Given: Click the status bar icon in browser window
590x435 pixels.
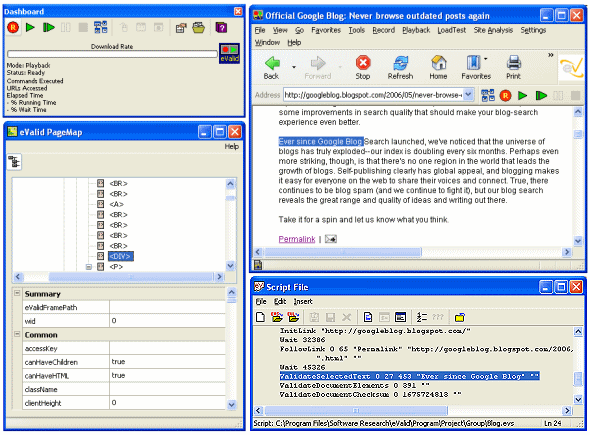Looking at the screenshot, I should coord(258,265).
